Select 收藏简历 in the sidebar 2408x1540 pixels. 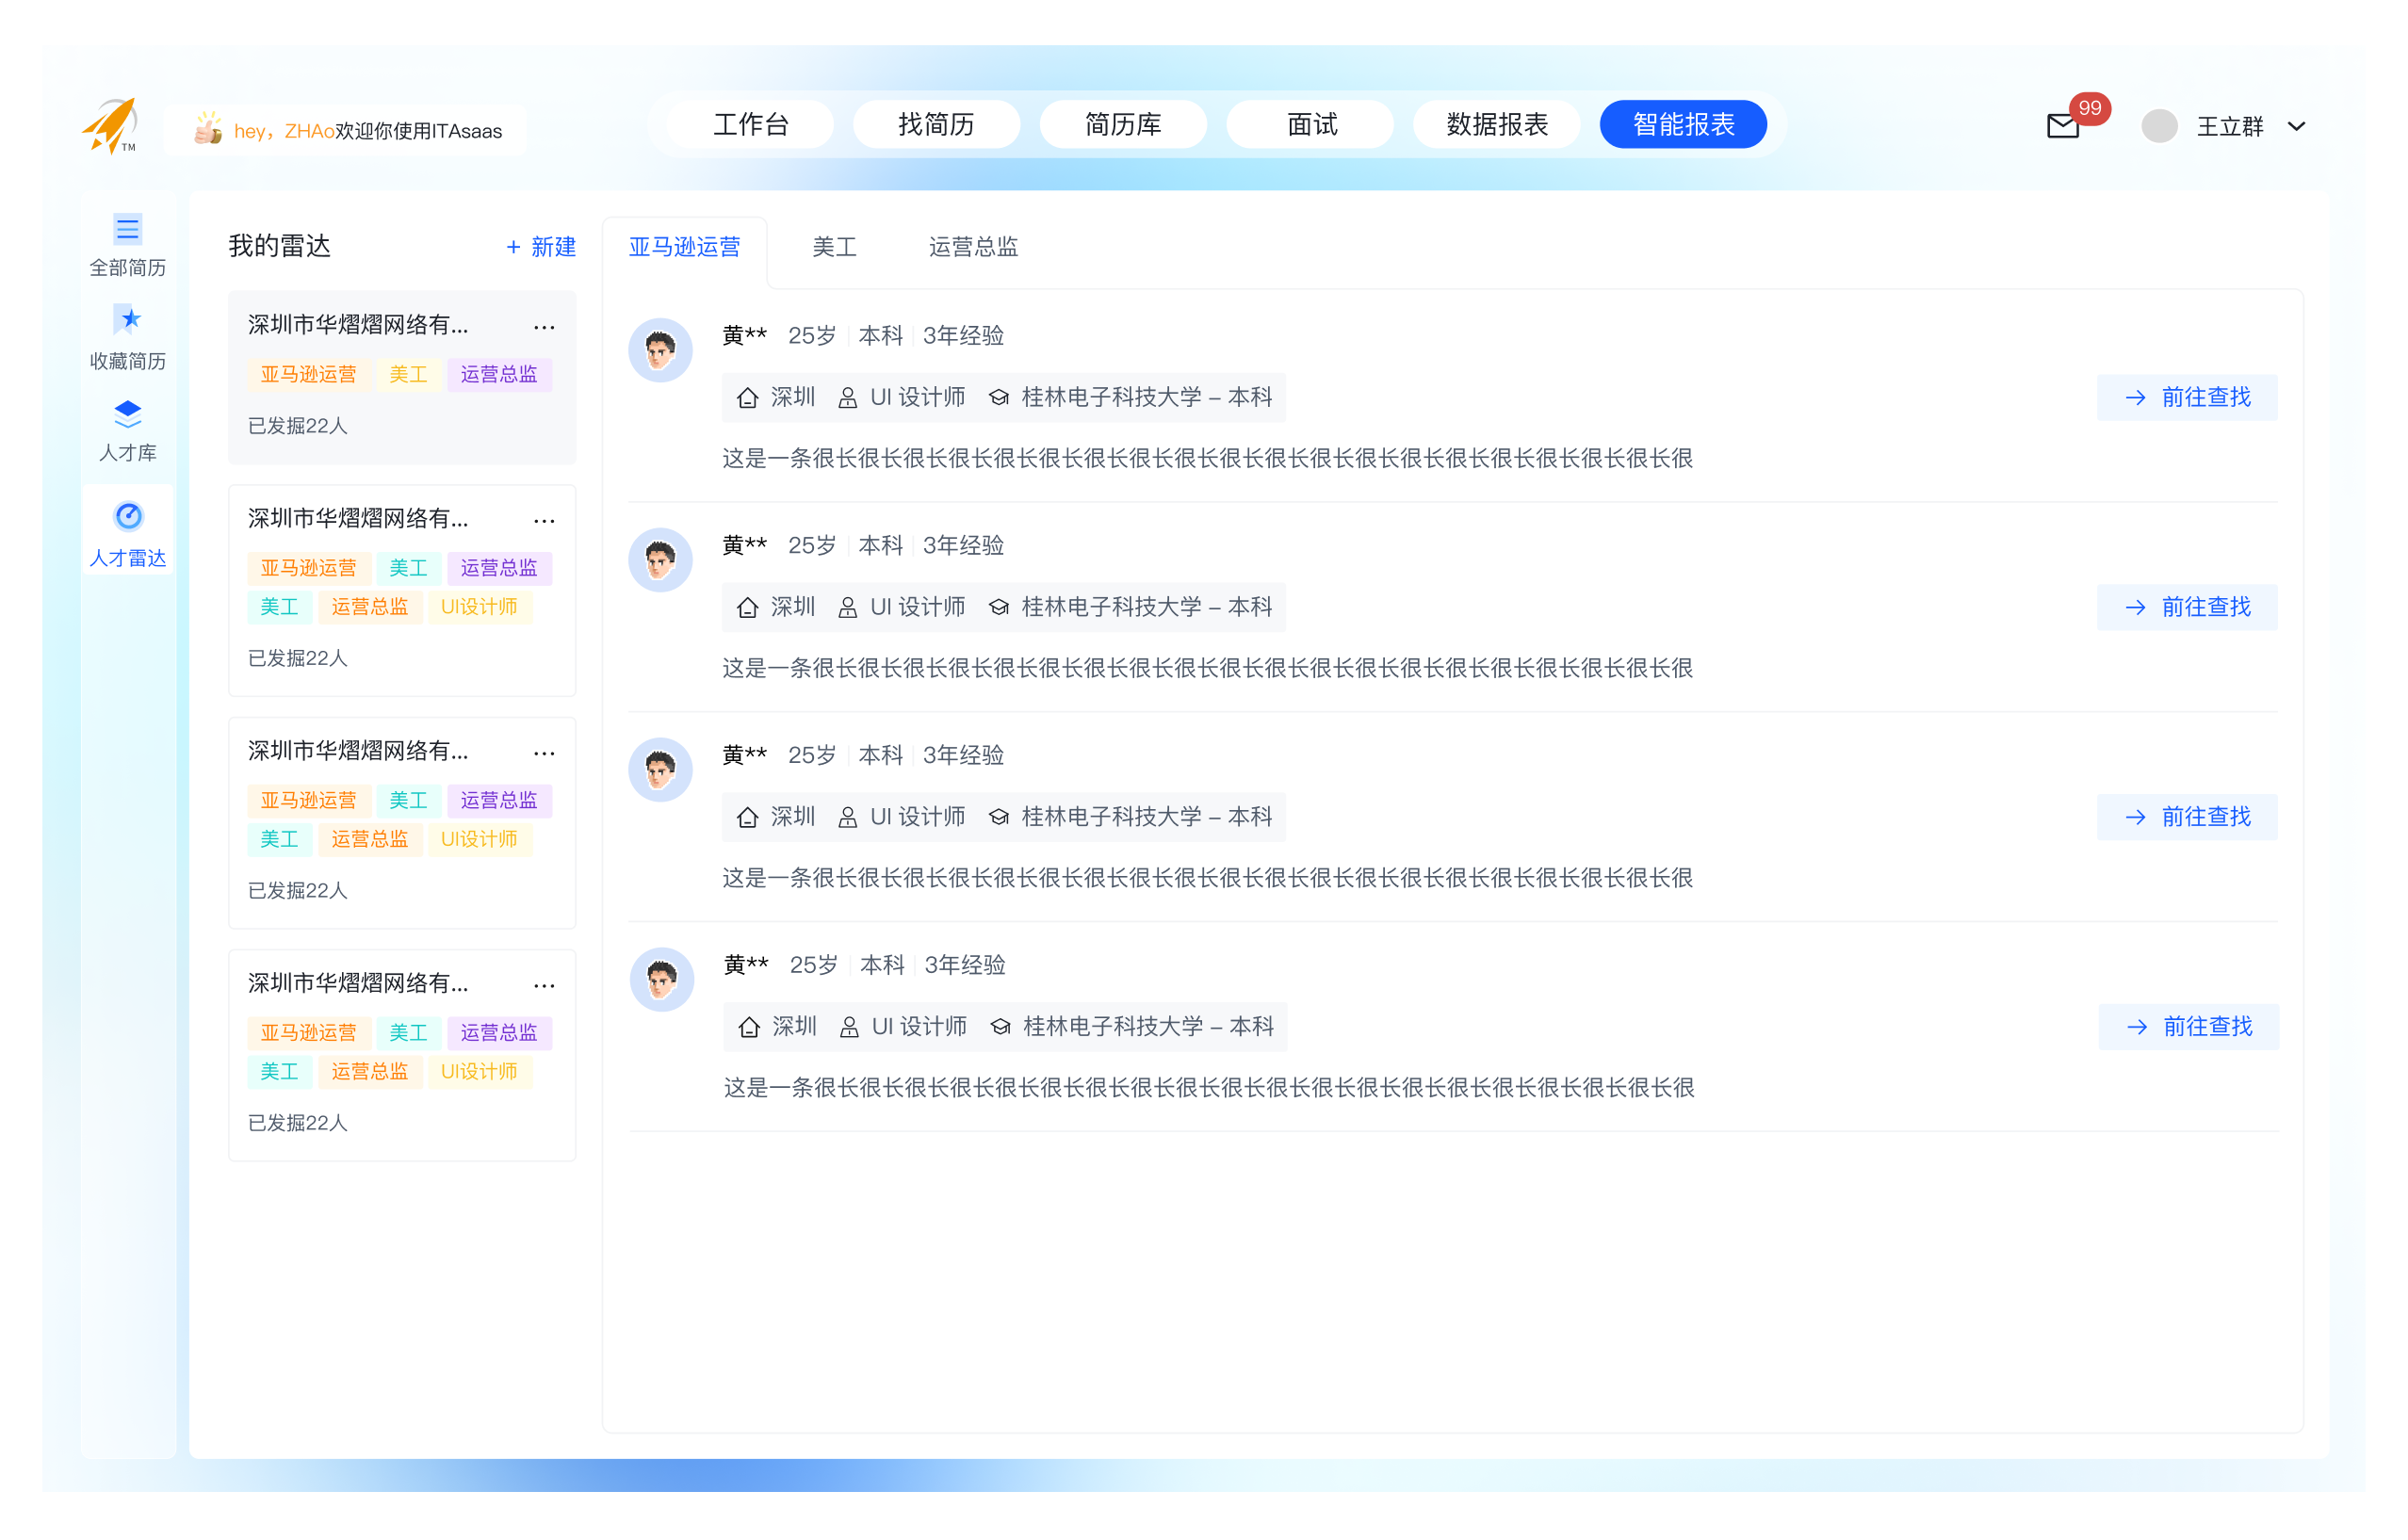pyautogui.click(x=128, y=338)
